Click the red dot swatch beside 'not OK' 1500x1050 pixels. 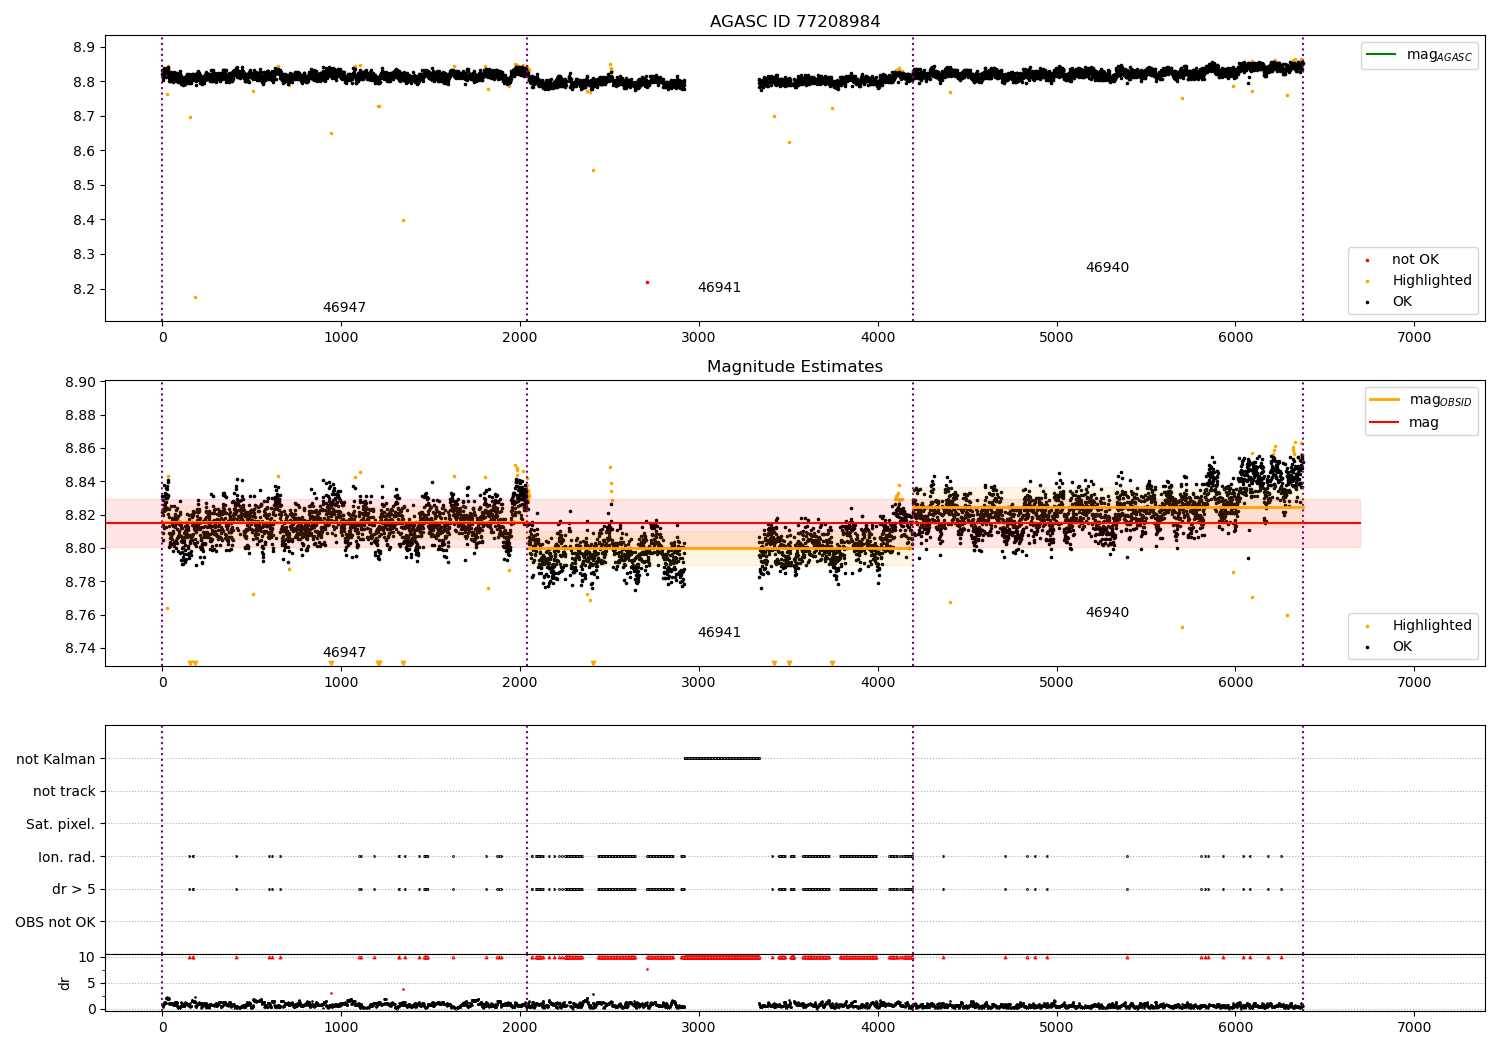click(x=1367, y=260)
